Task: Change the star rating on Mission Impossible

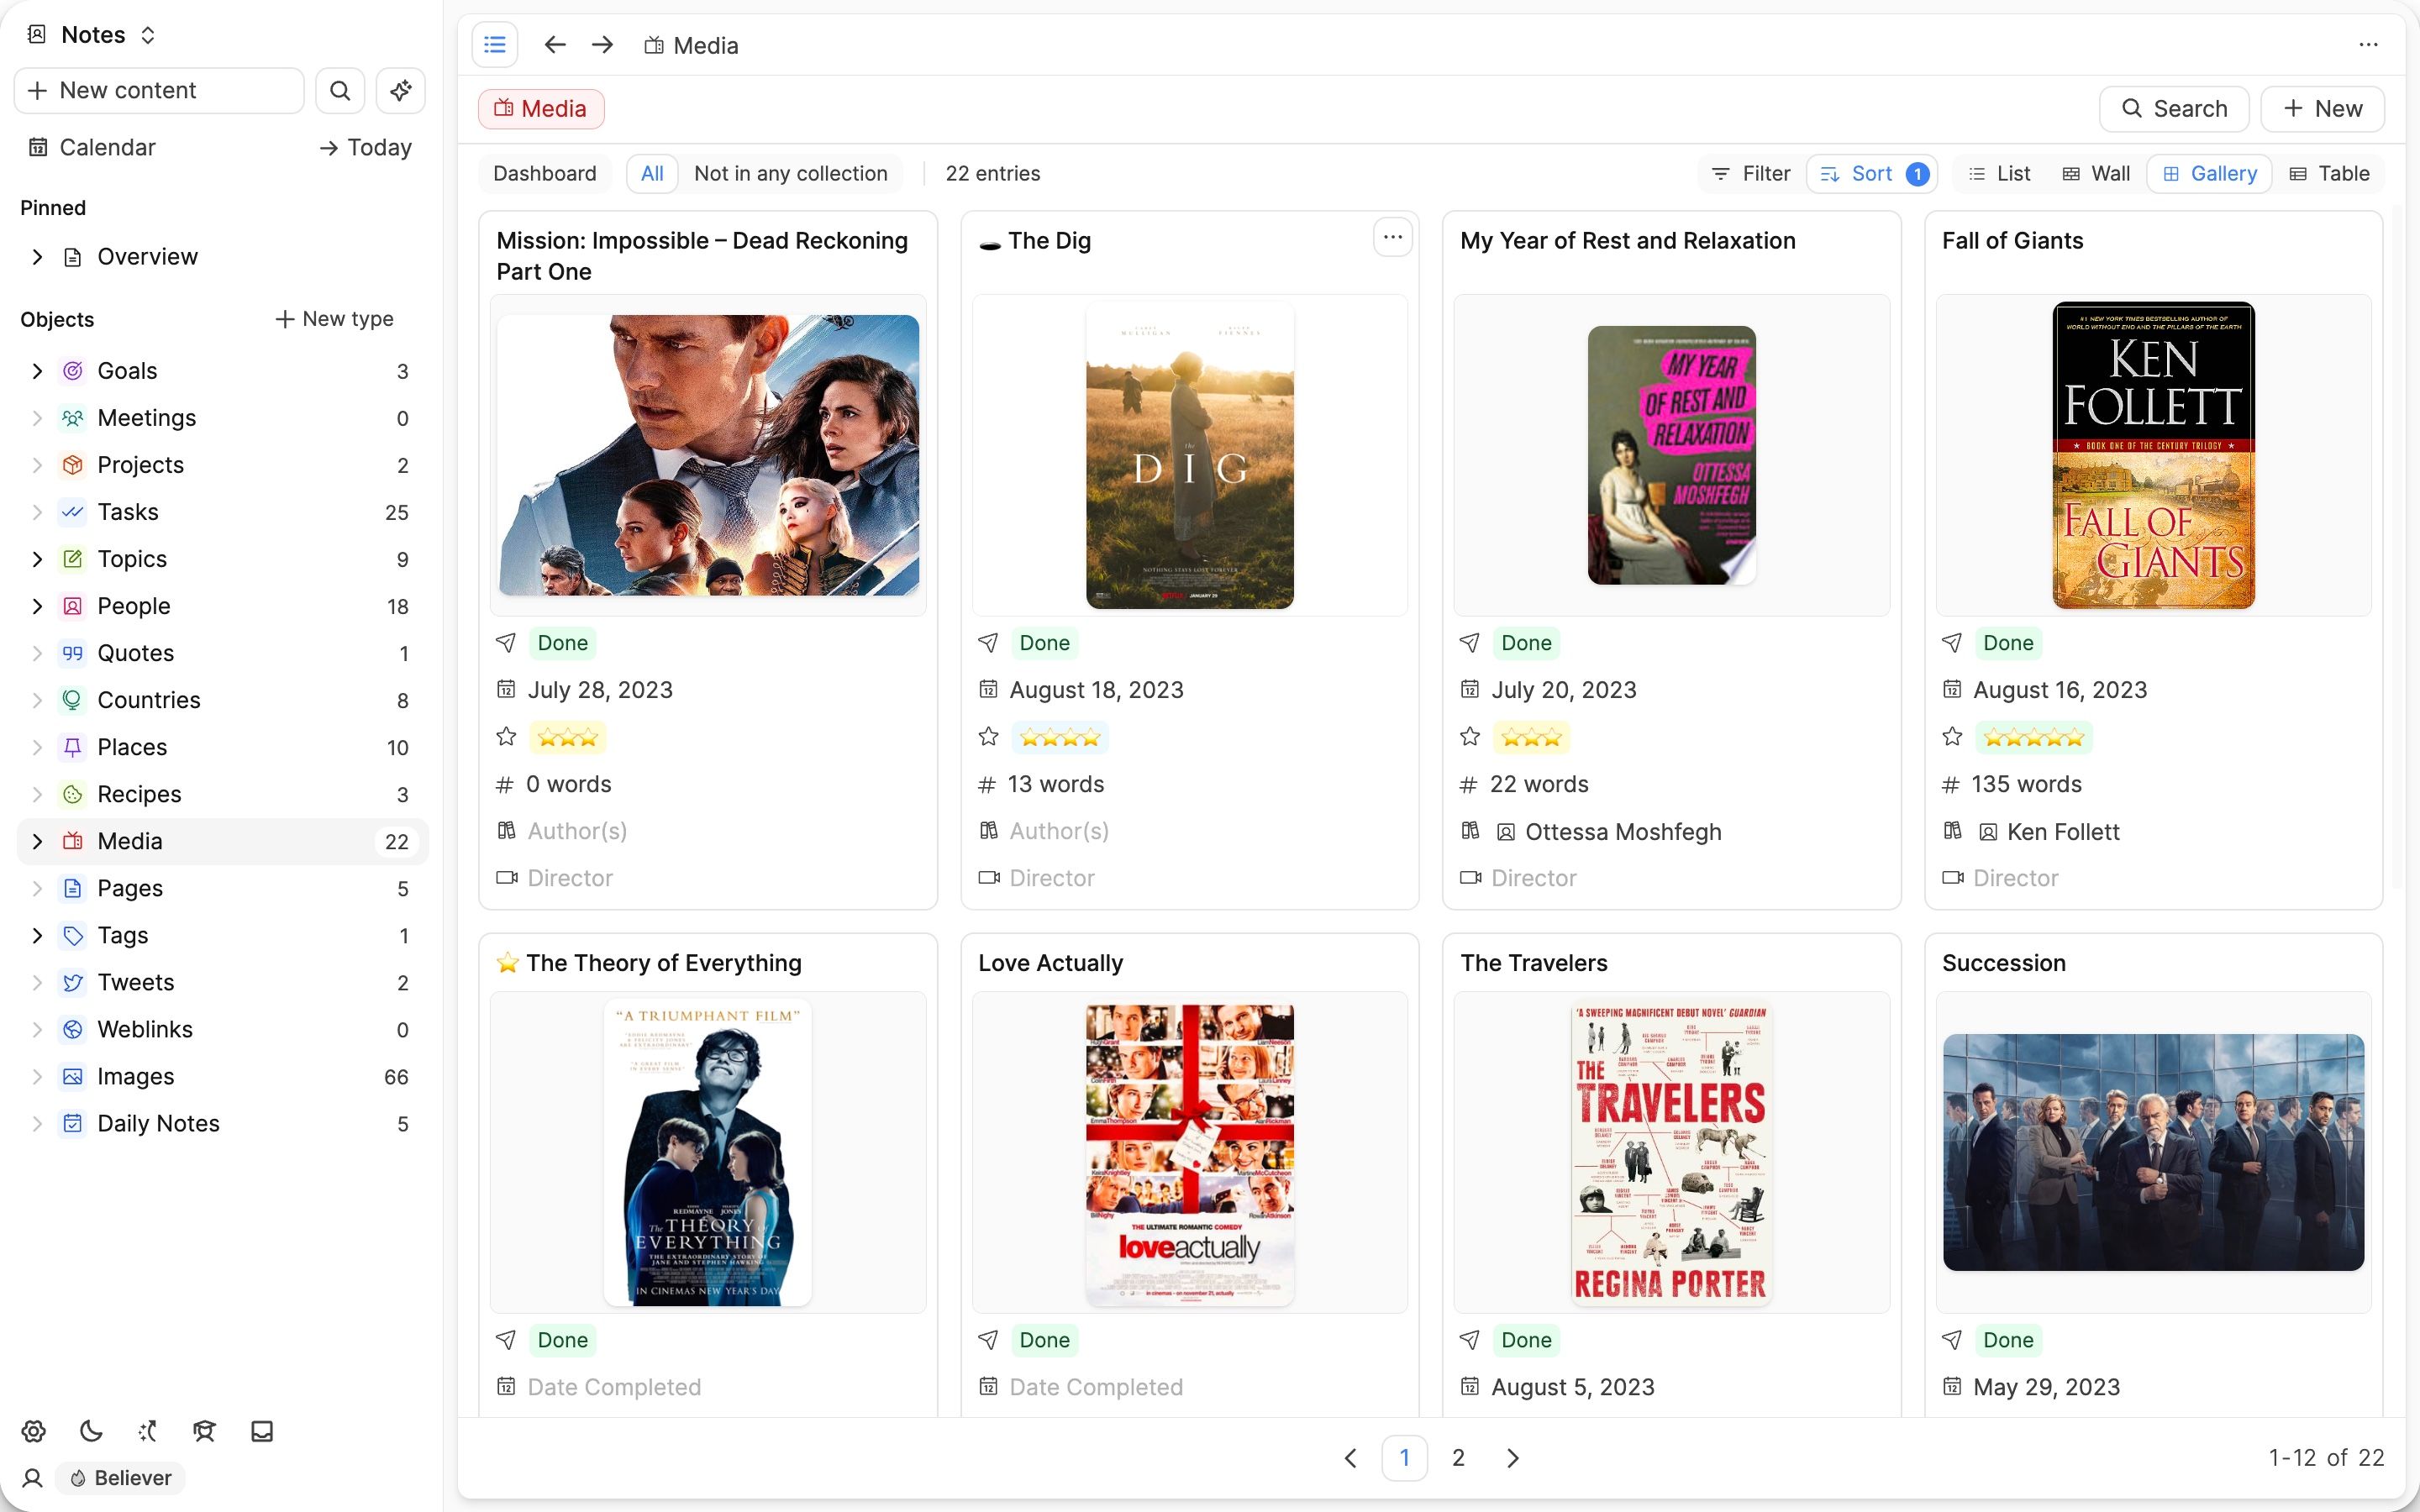Action: pyautogui.click(x=566, y=736)
